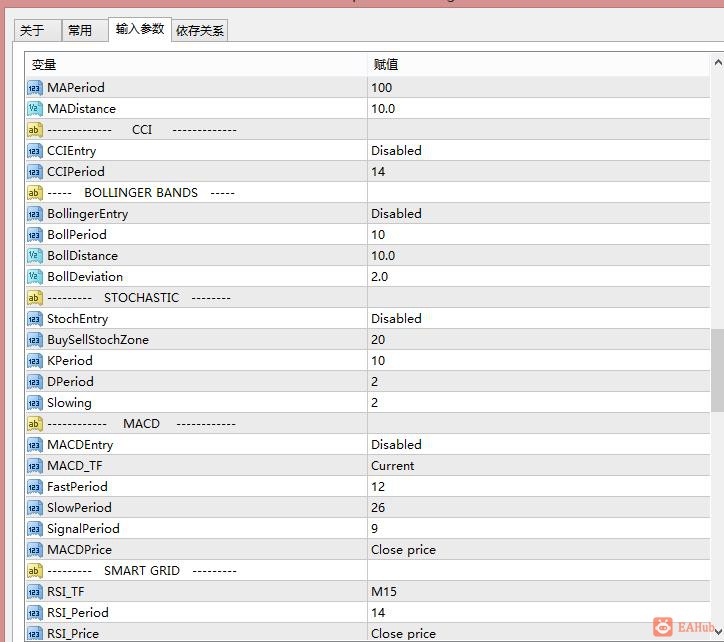Image resolution: width=724 pixels, height=642 pixels.
Task: Click the integer icon beside CCIEntry
Action: point(35,151)
